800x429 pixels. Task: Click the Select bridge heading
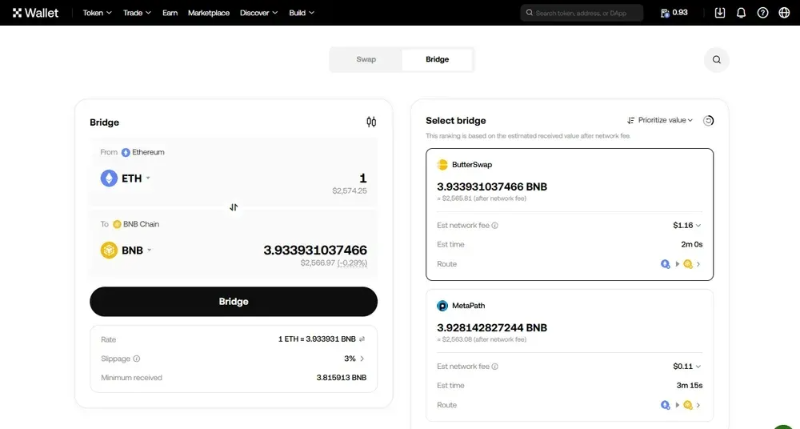pos(456,120)
